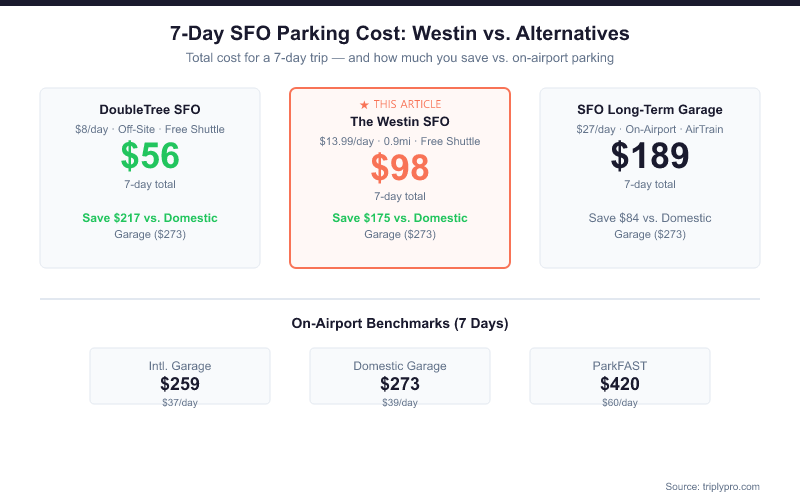The image size is (800, 500).
Task: Click the Domestic Garage benchmark label
Action: 400,366
